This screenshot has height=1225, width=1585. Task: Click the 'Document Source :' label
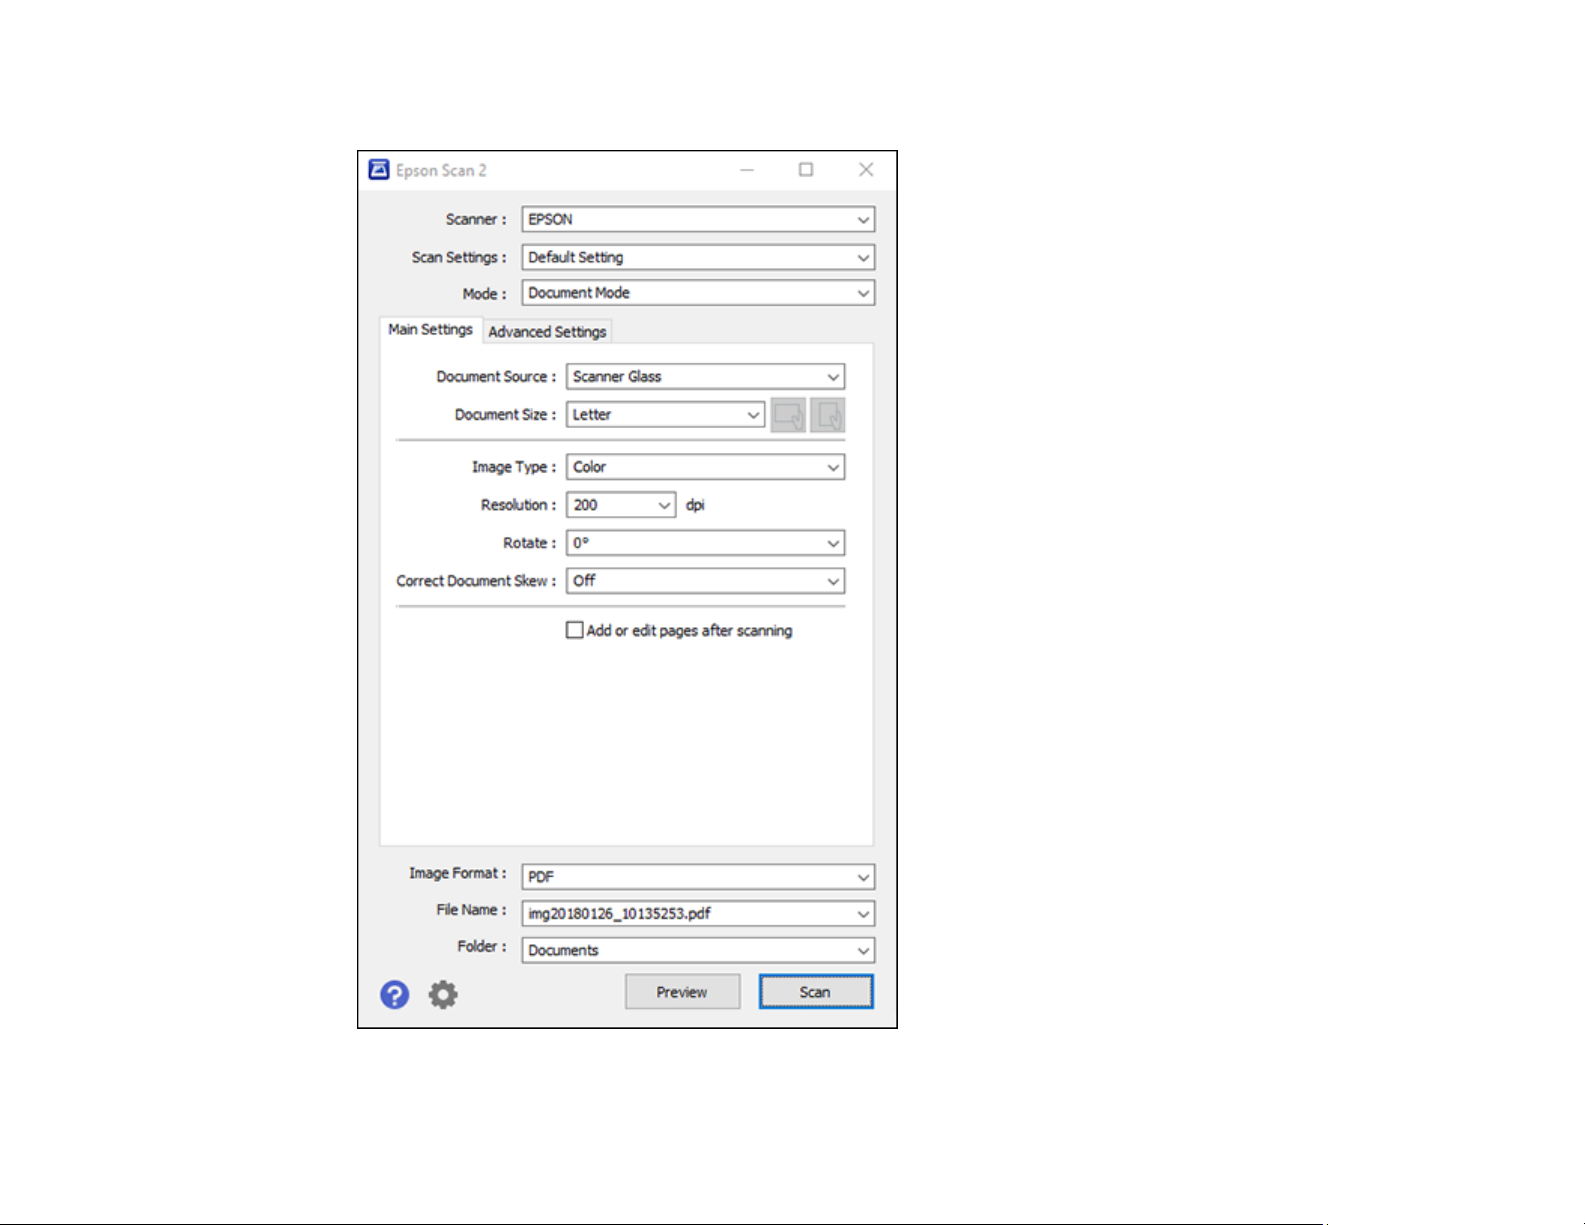point(496,377)
